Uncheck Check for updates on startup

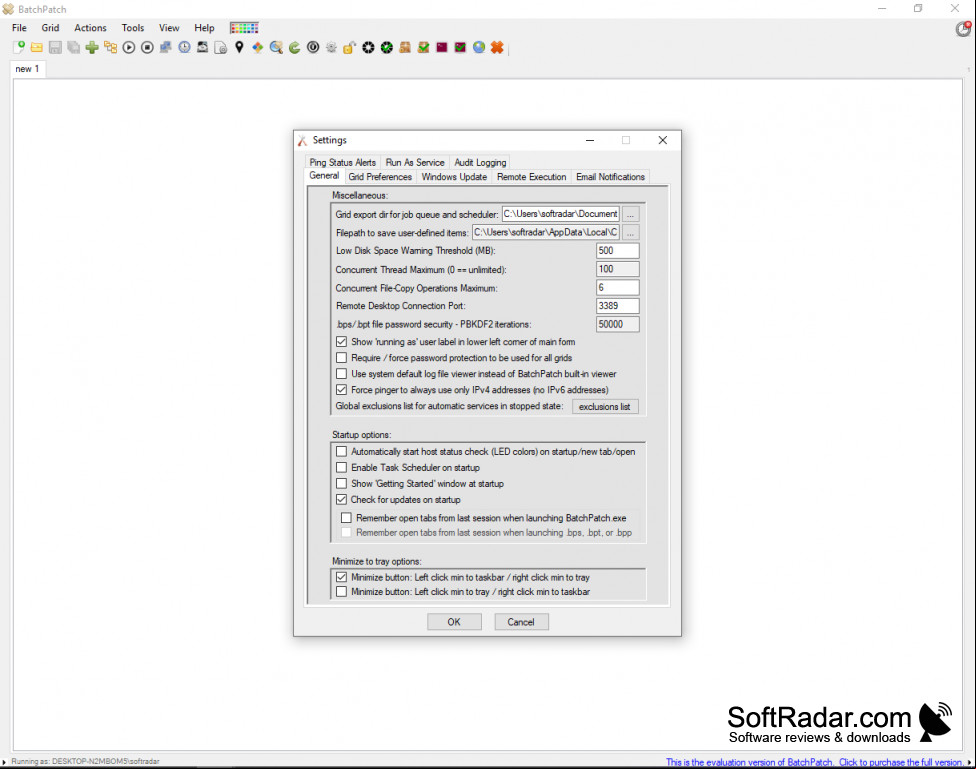point(341,499)
